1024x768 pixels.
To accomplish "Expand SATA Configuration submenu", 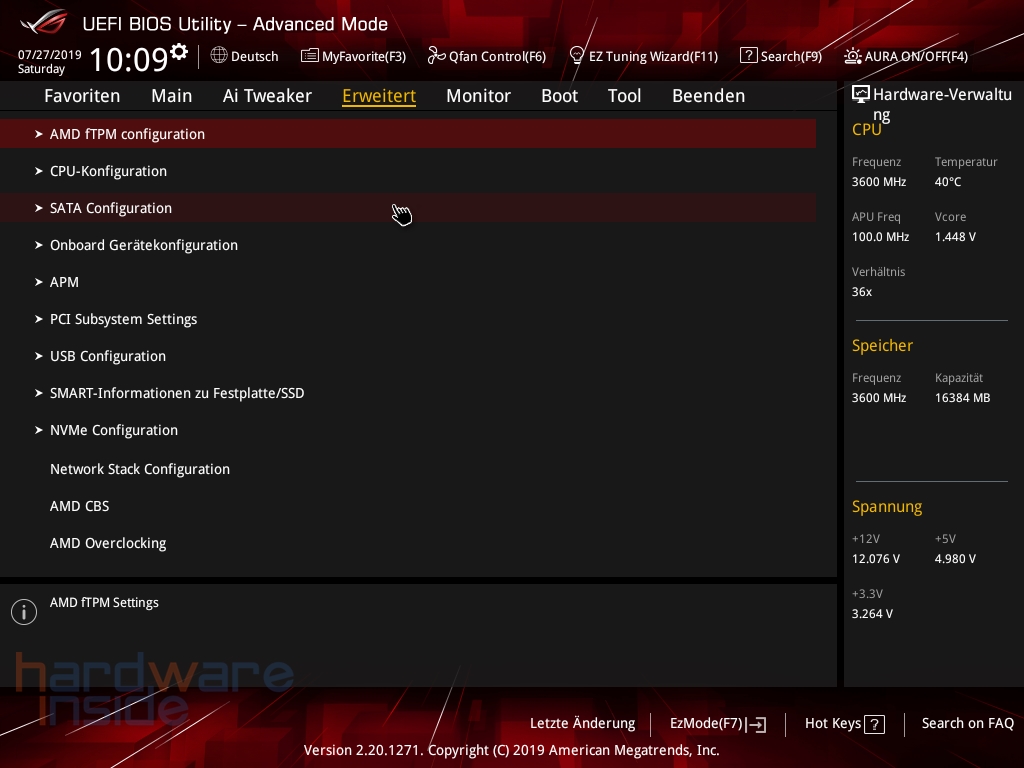I will [x=111, y=208].
